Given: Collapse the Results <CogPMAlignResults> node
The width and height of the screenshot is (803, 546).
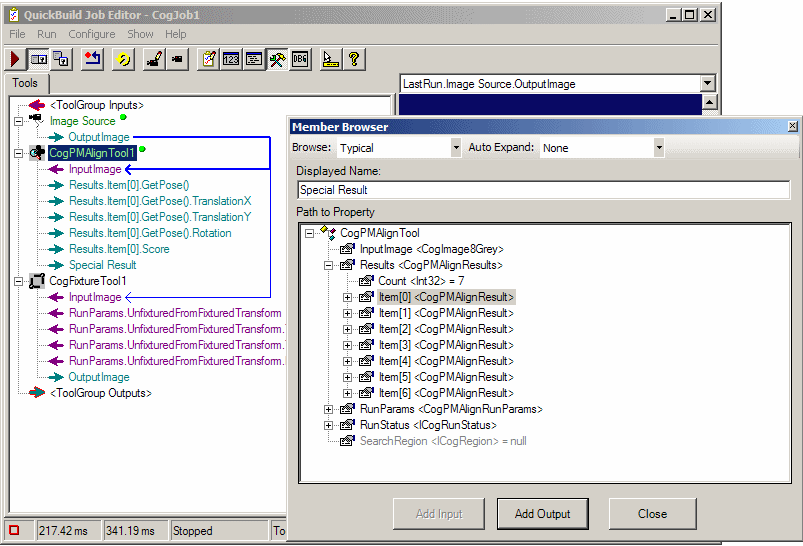Looking at the screenshot, I should pyautogui.click(x=328, y=265).
